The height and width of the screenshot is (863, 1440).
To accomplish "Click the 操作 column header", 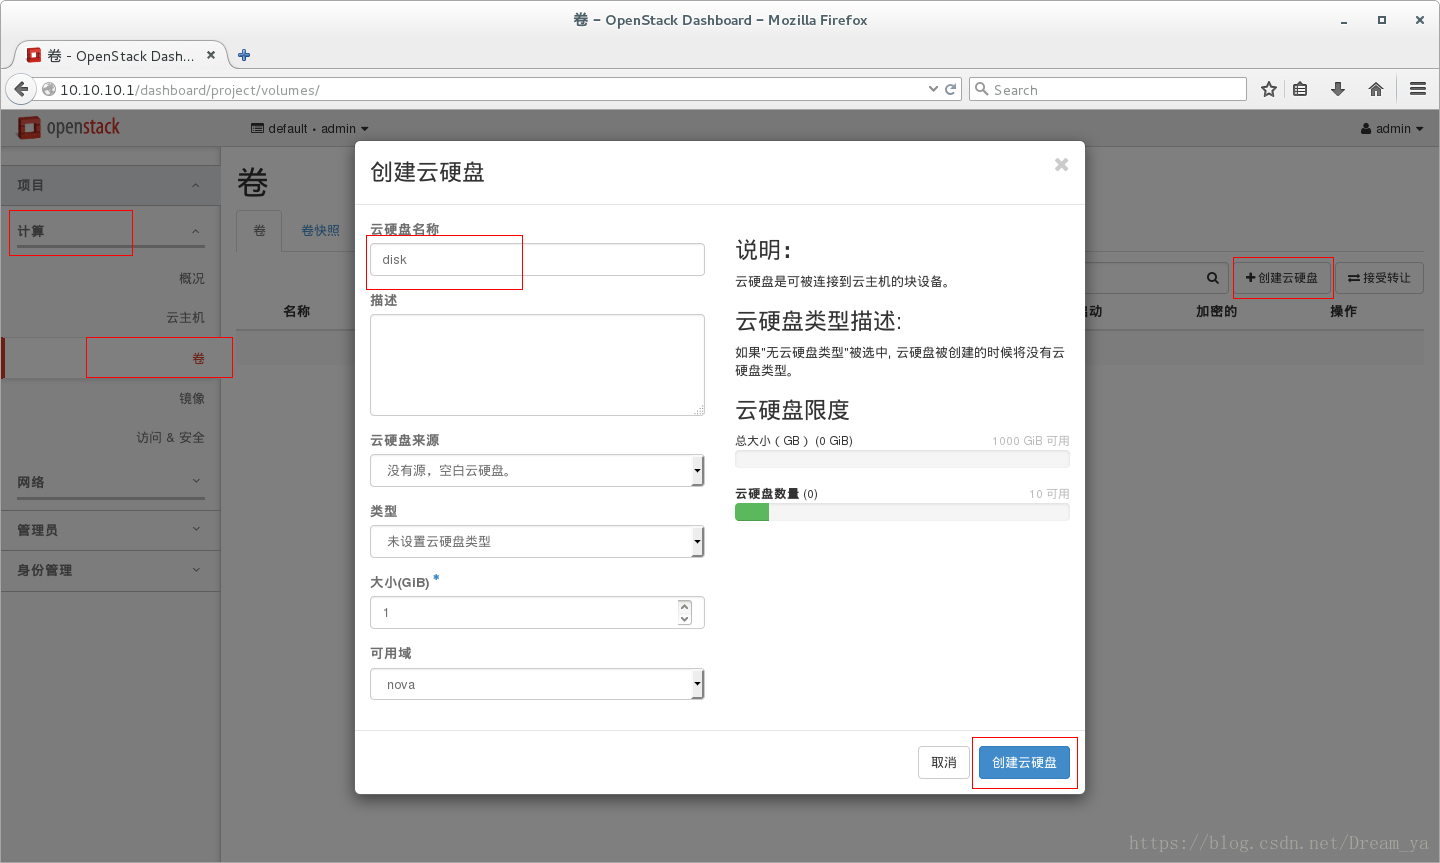I will 1343,311.
